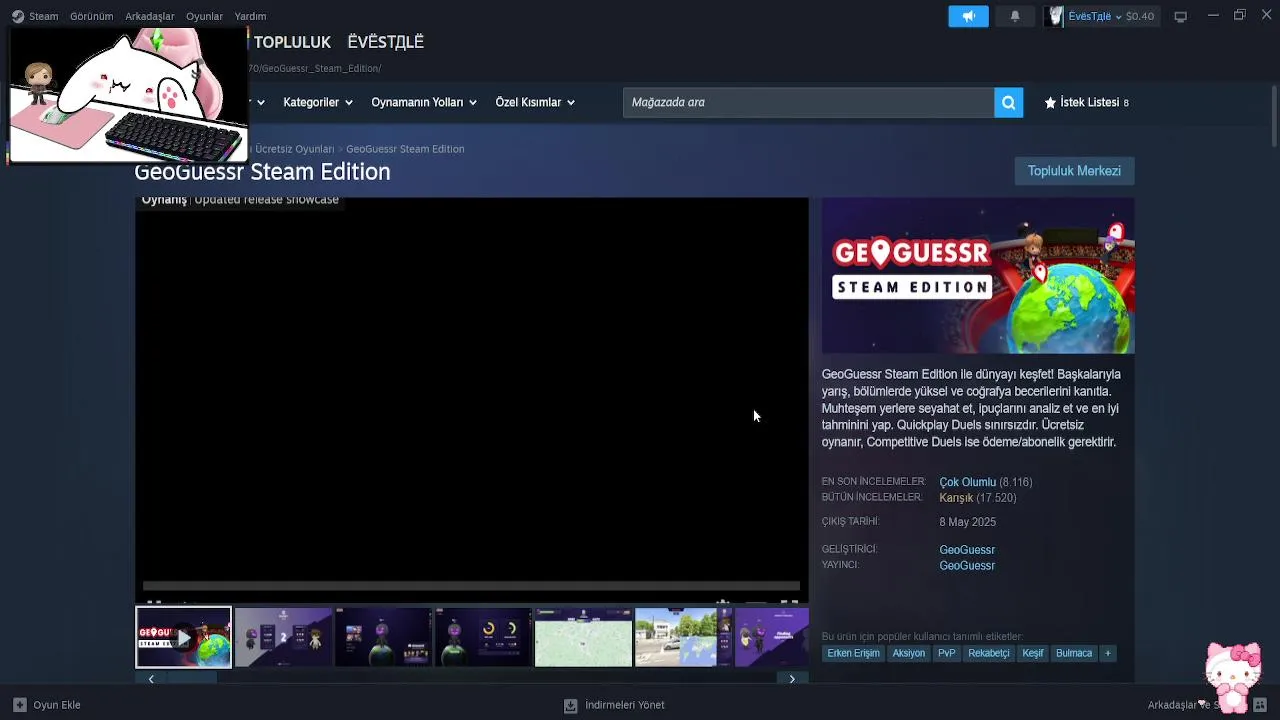
Task: Click Oyun Ekle at the bottom
Action: [x=57, y=705]
